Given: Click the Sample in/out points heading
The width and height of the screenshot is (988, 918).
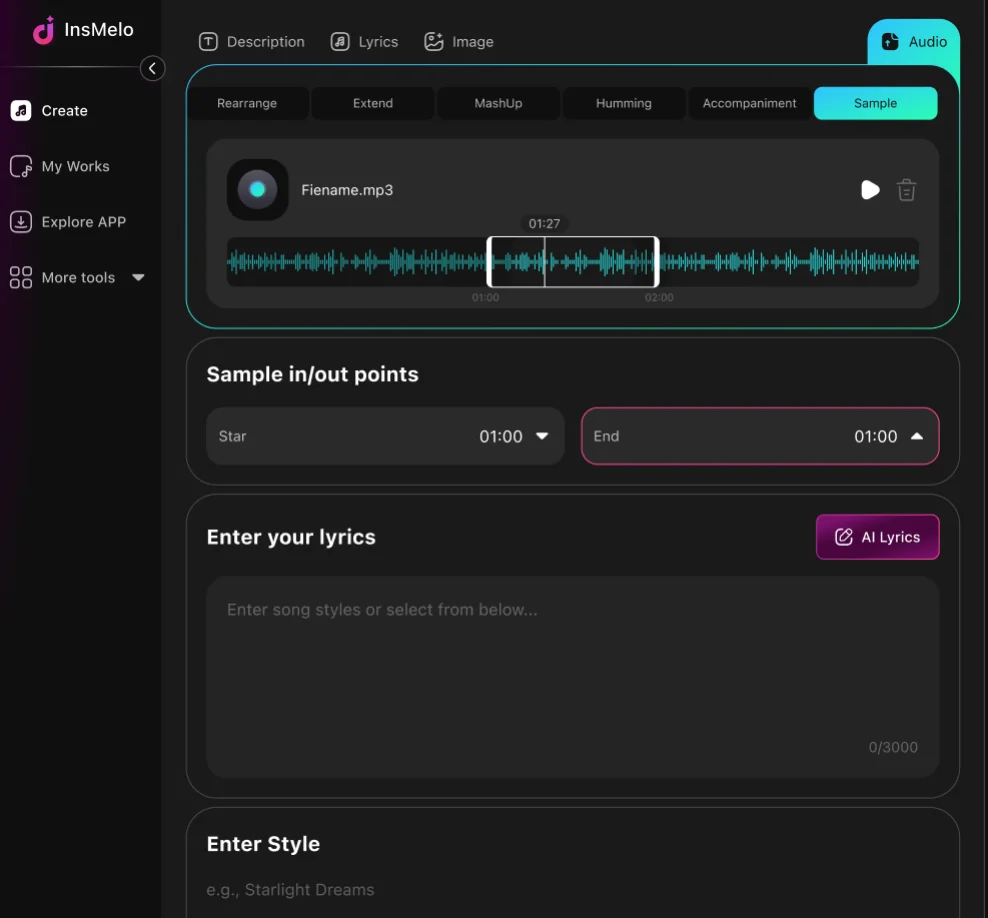Looking at the screenshot, I should pos(313,374).
